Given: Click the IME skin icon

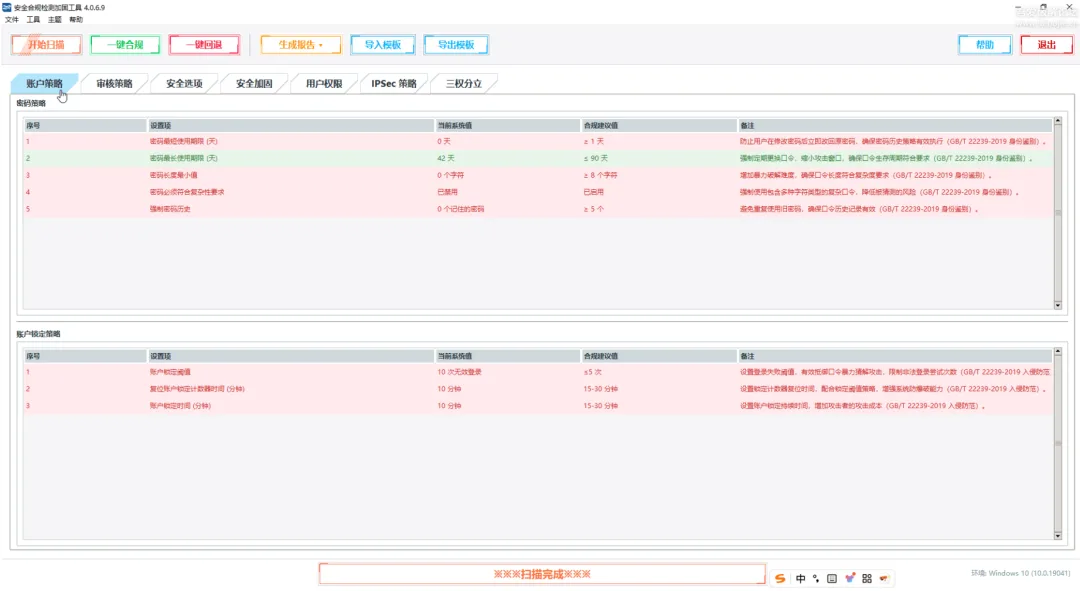Looking at the screenshot, I should point(850,579).
